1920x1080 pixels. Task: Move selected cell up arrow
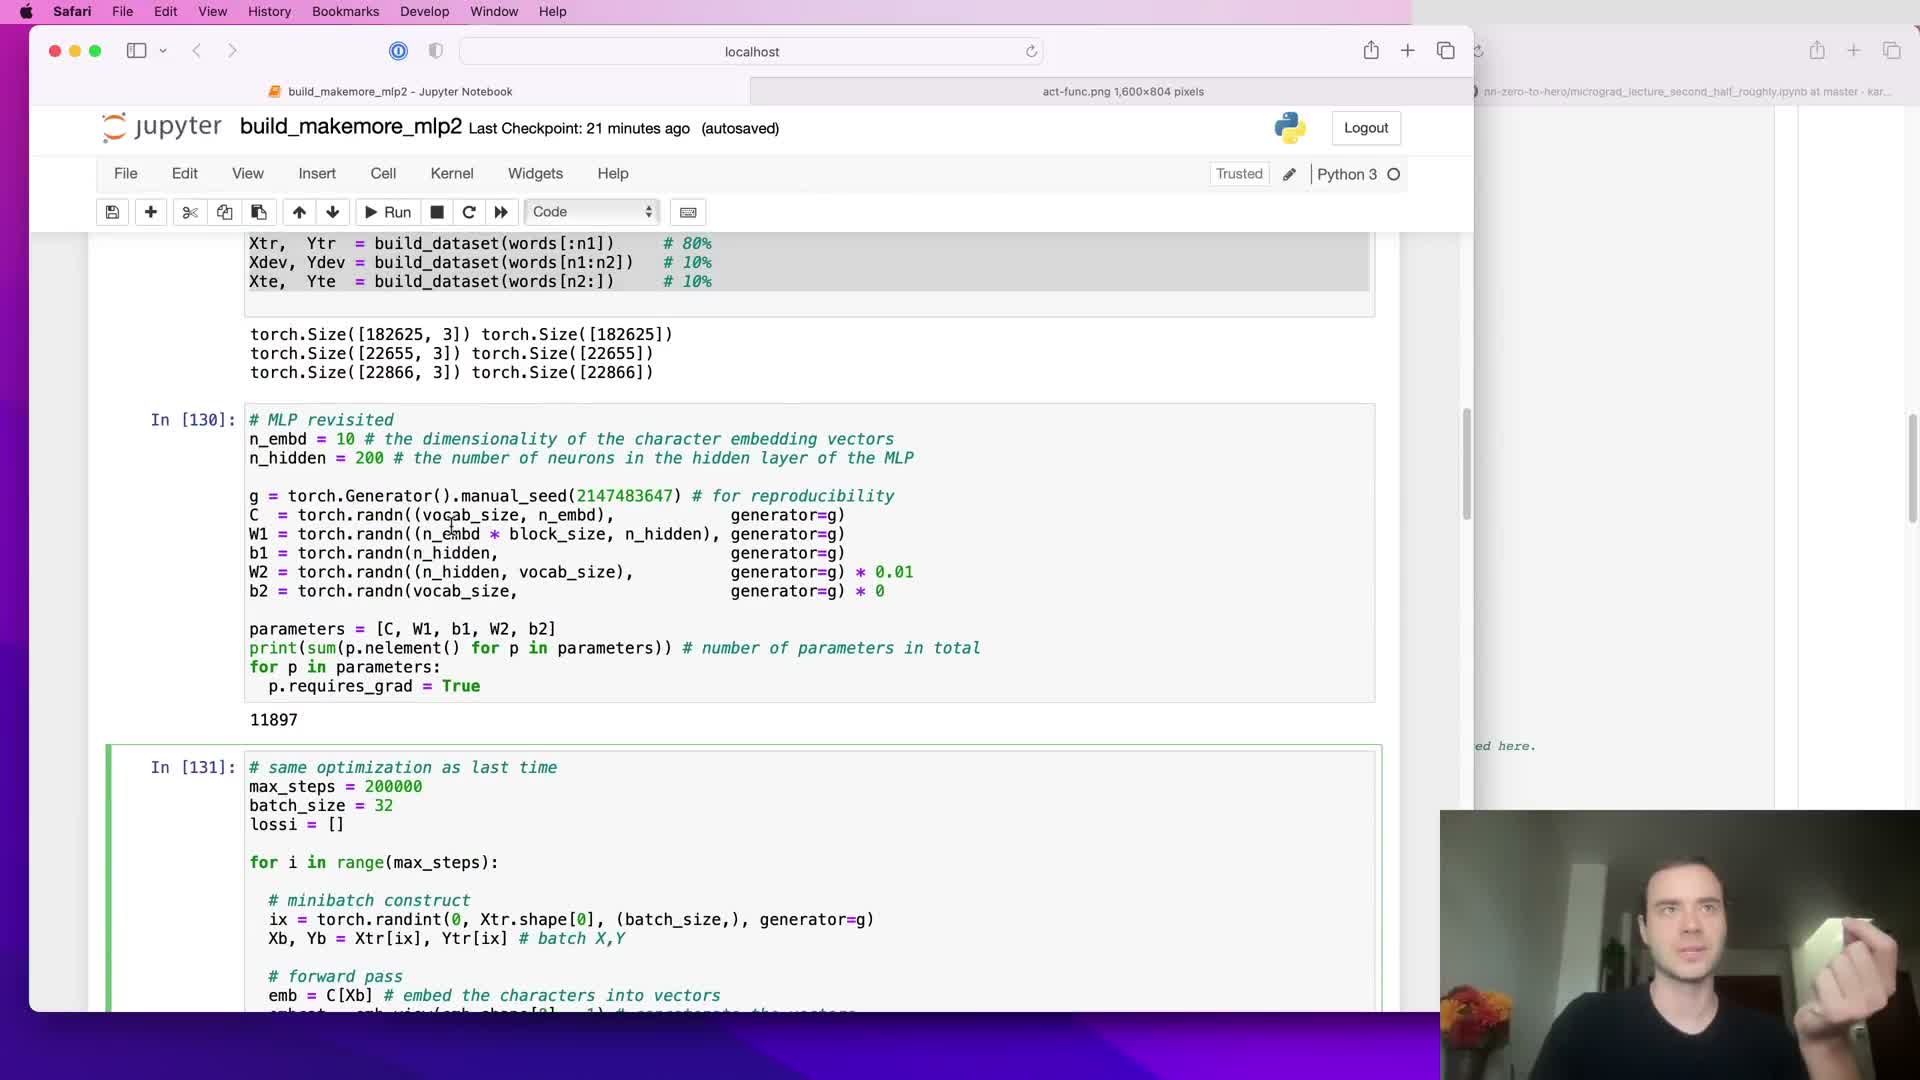coord(299,212)
